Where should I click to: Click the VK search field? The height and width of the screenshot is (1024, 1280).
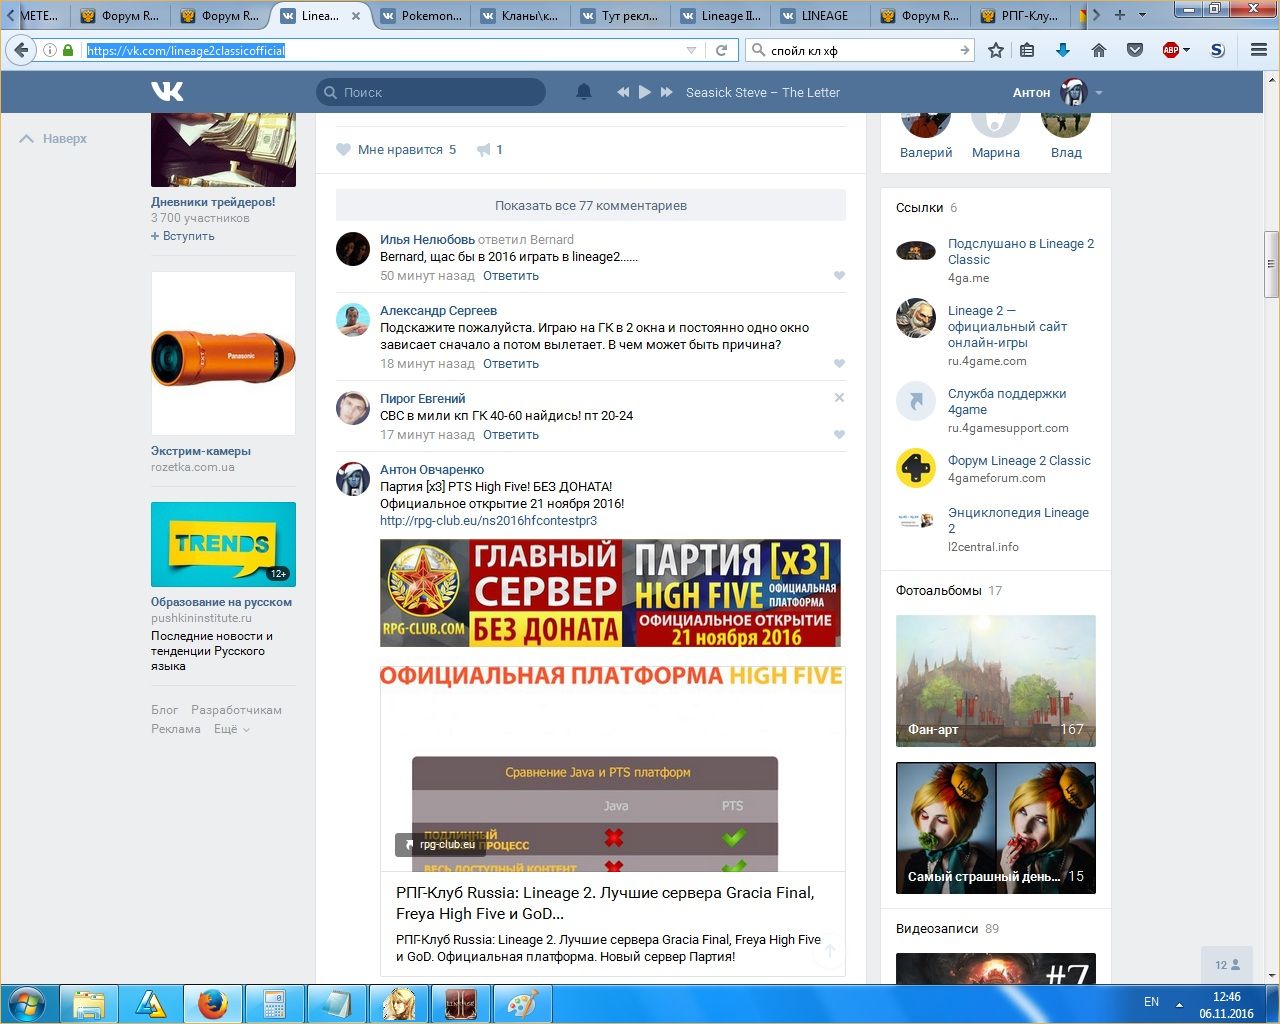coord(431,92)
